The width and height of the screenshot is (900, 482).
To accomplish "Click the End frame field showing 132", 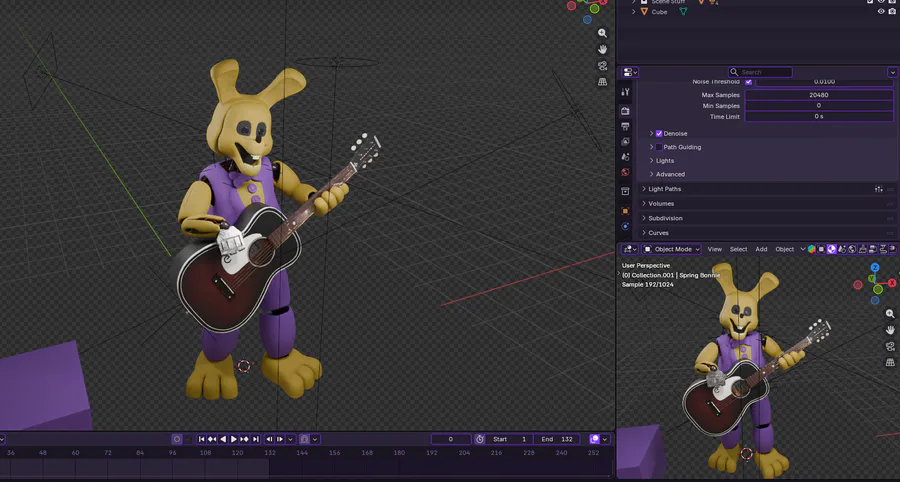I will (x=556, y=439).
